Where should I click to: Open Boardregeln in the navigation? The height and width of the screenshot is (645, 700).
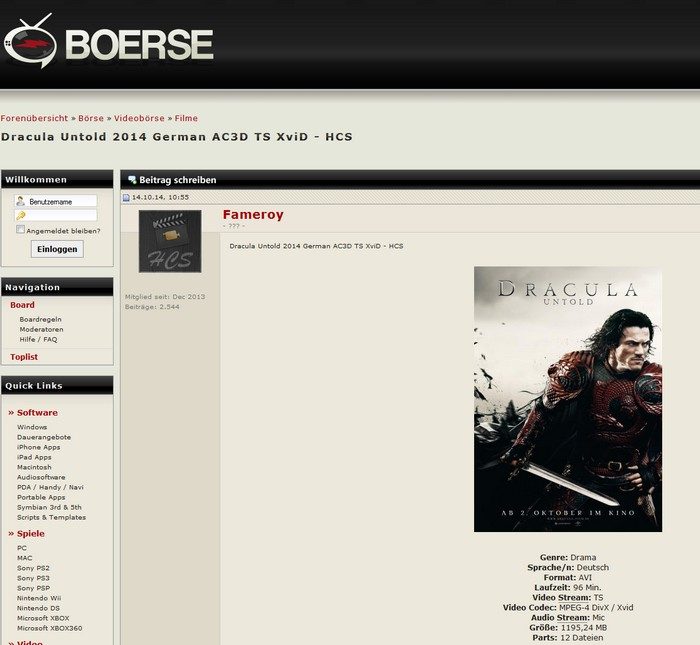pos(41,319)
